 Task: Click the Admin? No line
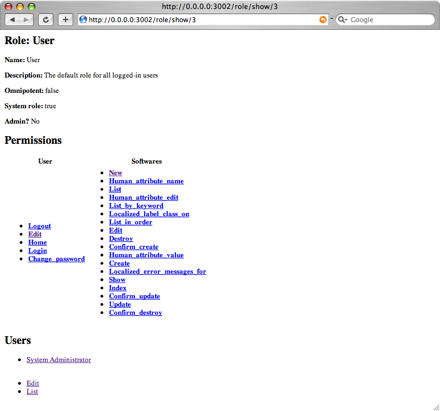click(x=22, y=121)
